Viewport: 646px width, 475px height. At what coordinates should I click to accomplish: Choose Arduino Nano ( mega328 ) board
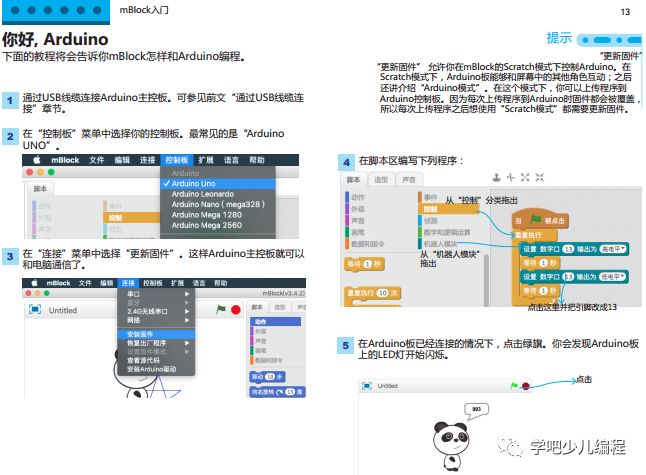click(x=218, y=204)
